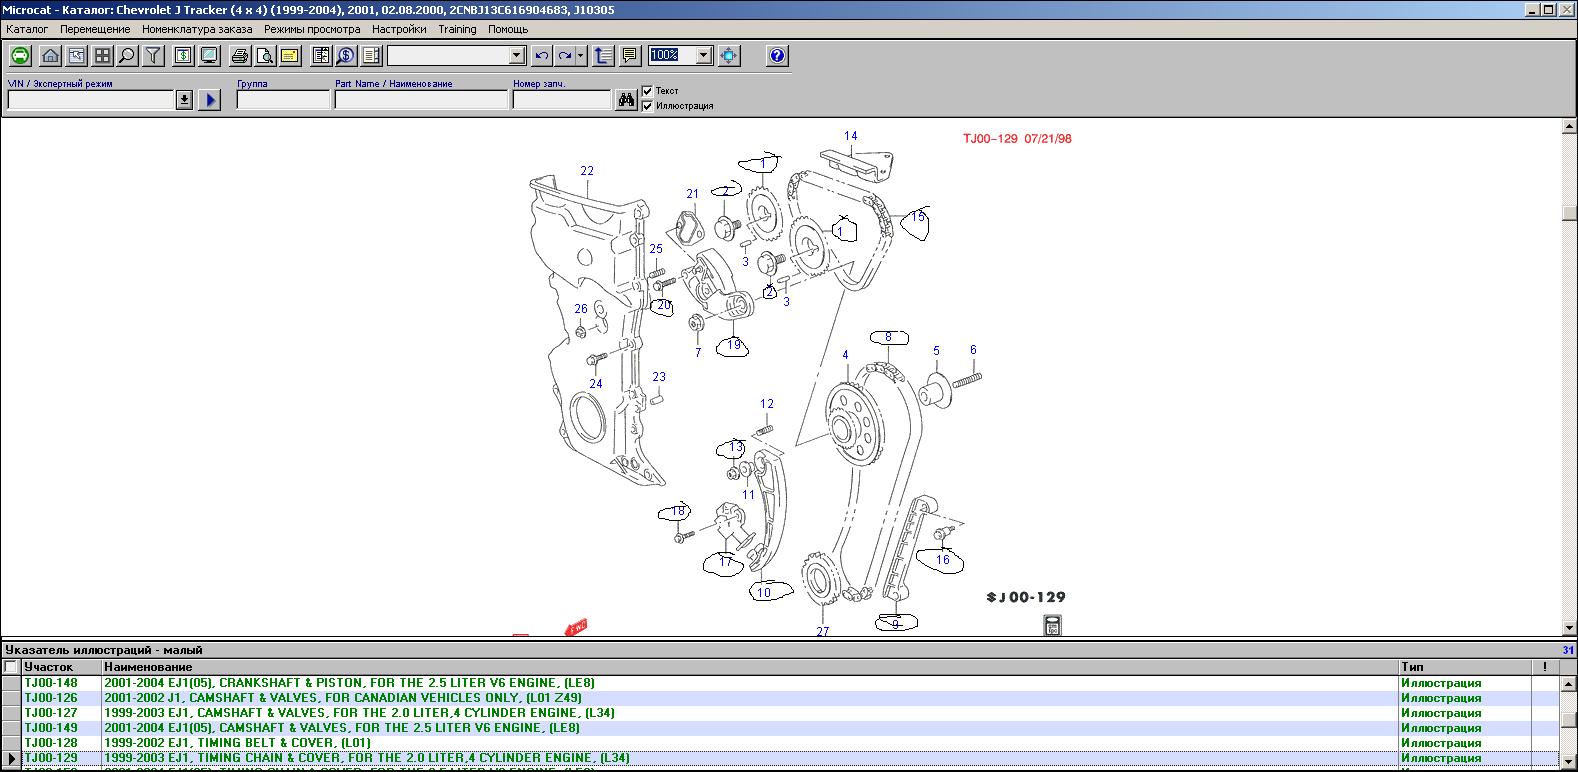Click the printer icon to print
The width and height of the screenshot is (1578, 772).
pos(241,56)
